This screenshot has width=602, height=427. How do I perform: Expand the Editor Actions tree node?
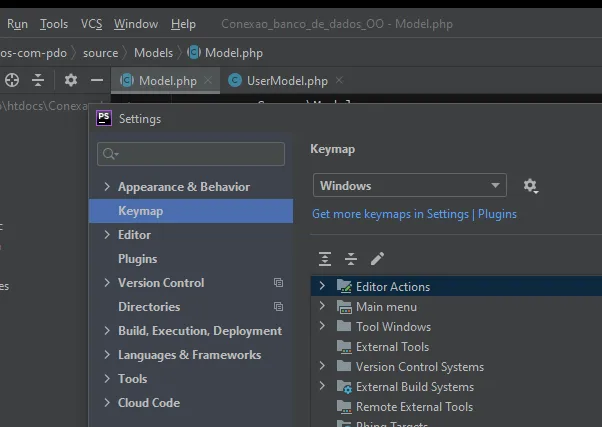pos(322,286)
